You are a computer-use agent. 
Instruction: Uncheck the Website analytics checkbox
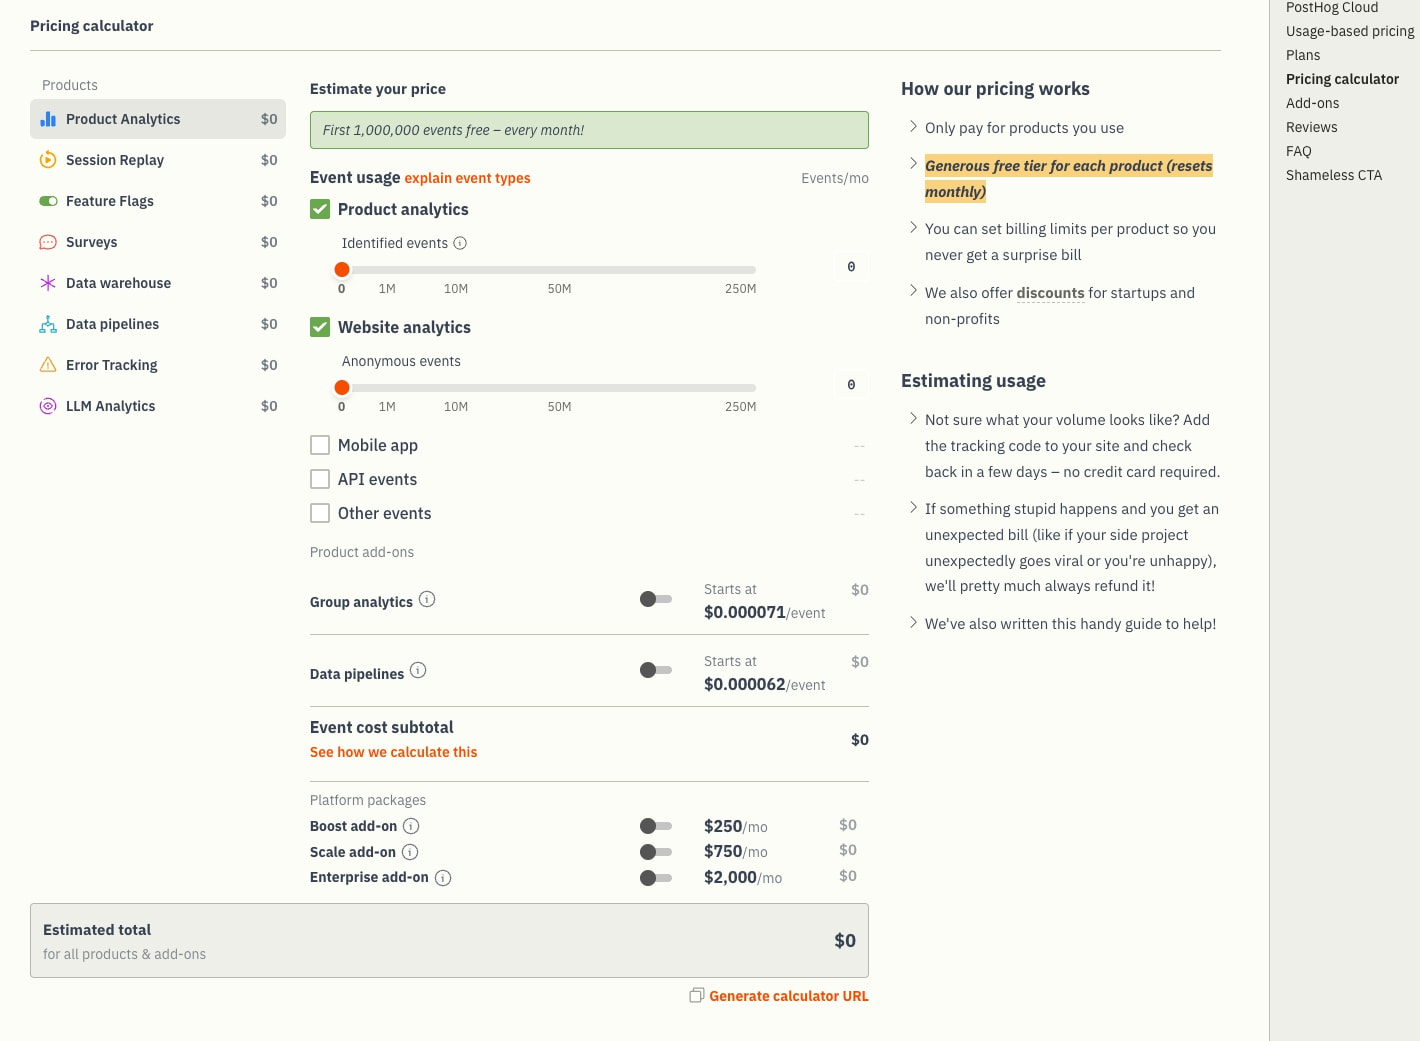point(320,327)
